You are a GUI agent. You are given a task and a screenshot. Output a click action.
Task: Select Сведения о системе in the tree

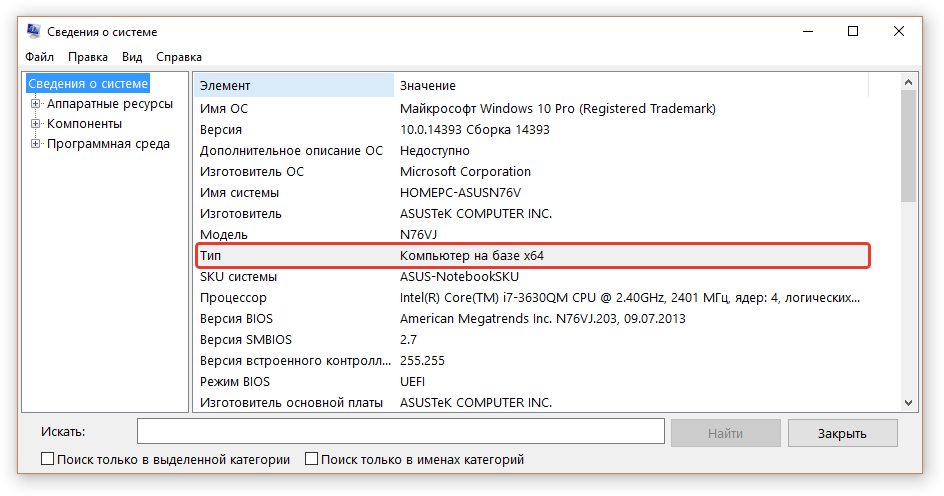[88, 84]
